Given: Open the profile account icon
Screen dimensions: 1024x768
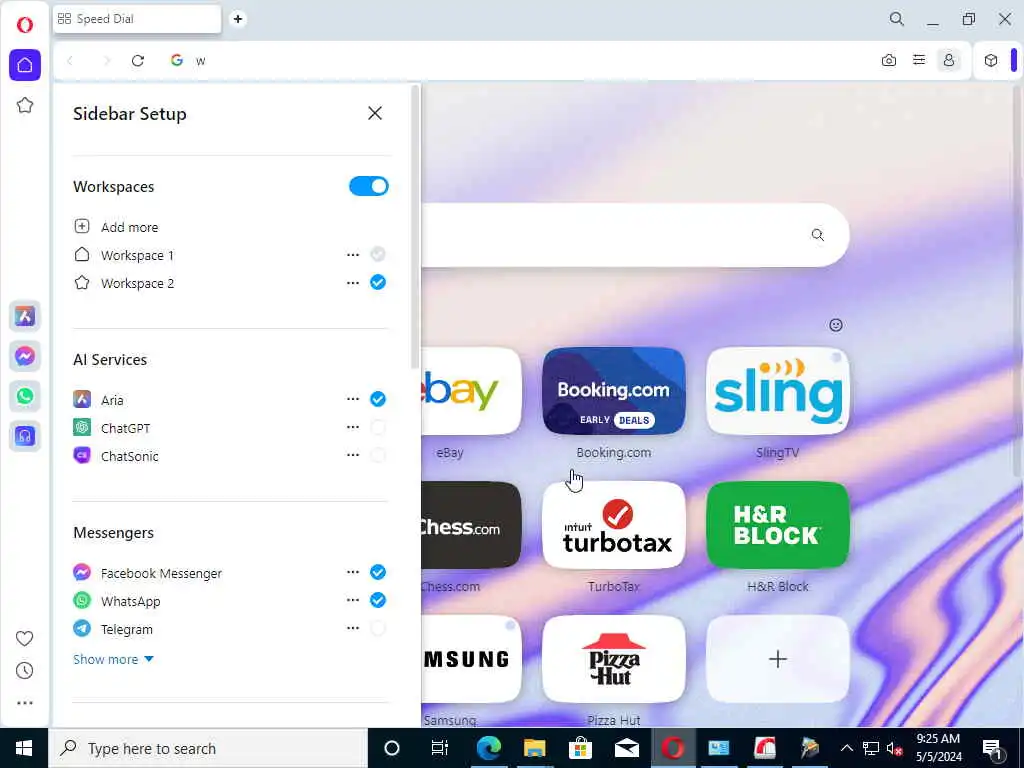Looking at the screenshot, I should click(949, 60).
